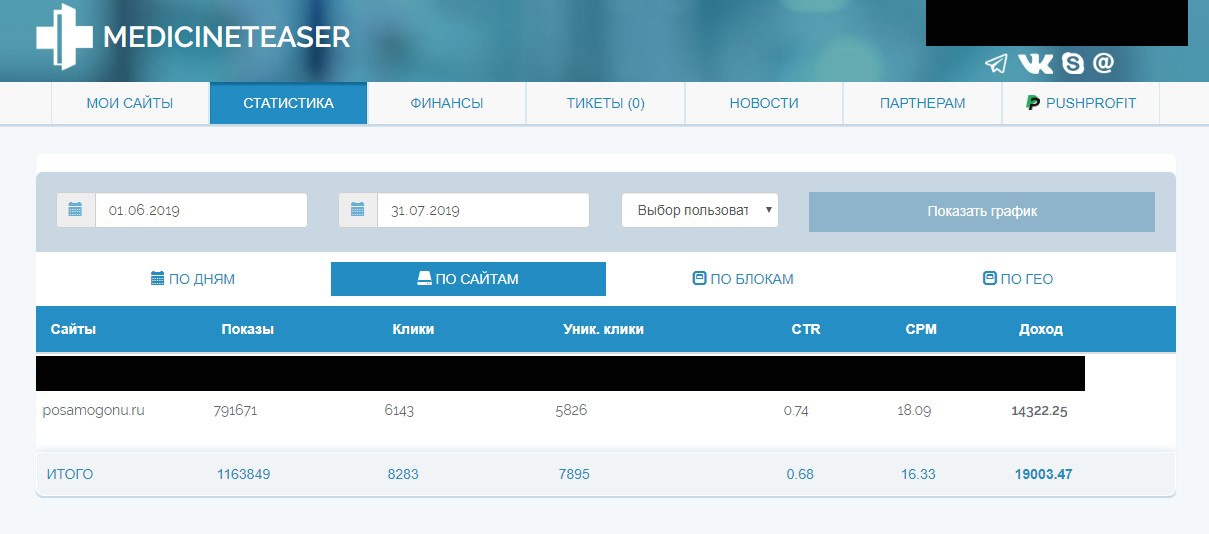Open Тикеты (0) tab
This screenshot has width=1209, height=534.
pos(605,103)
